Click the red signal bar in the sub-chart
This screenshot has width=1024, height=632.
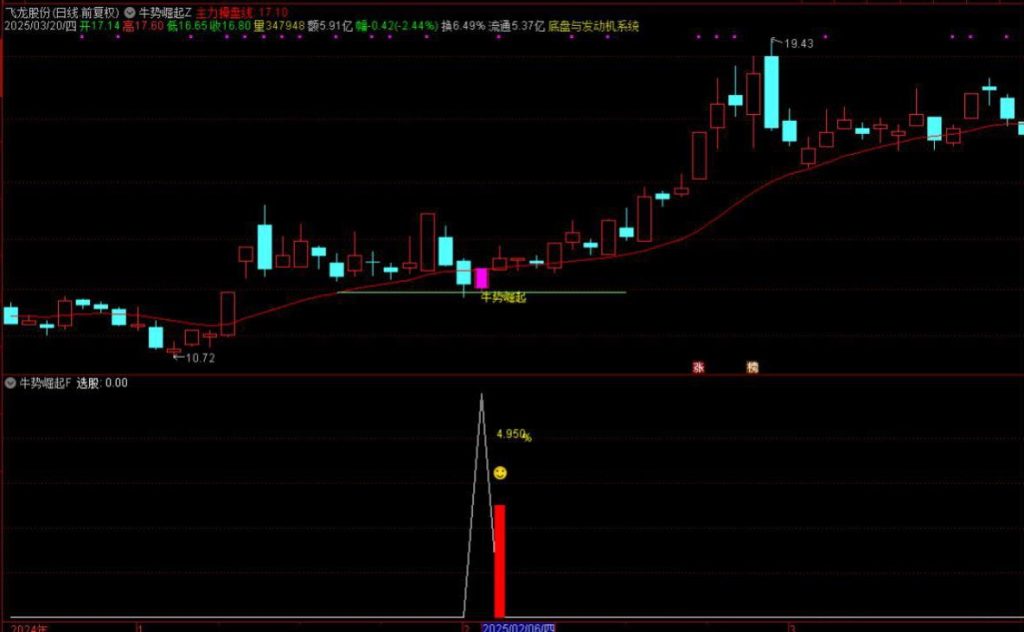point(500,560)
